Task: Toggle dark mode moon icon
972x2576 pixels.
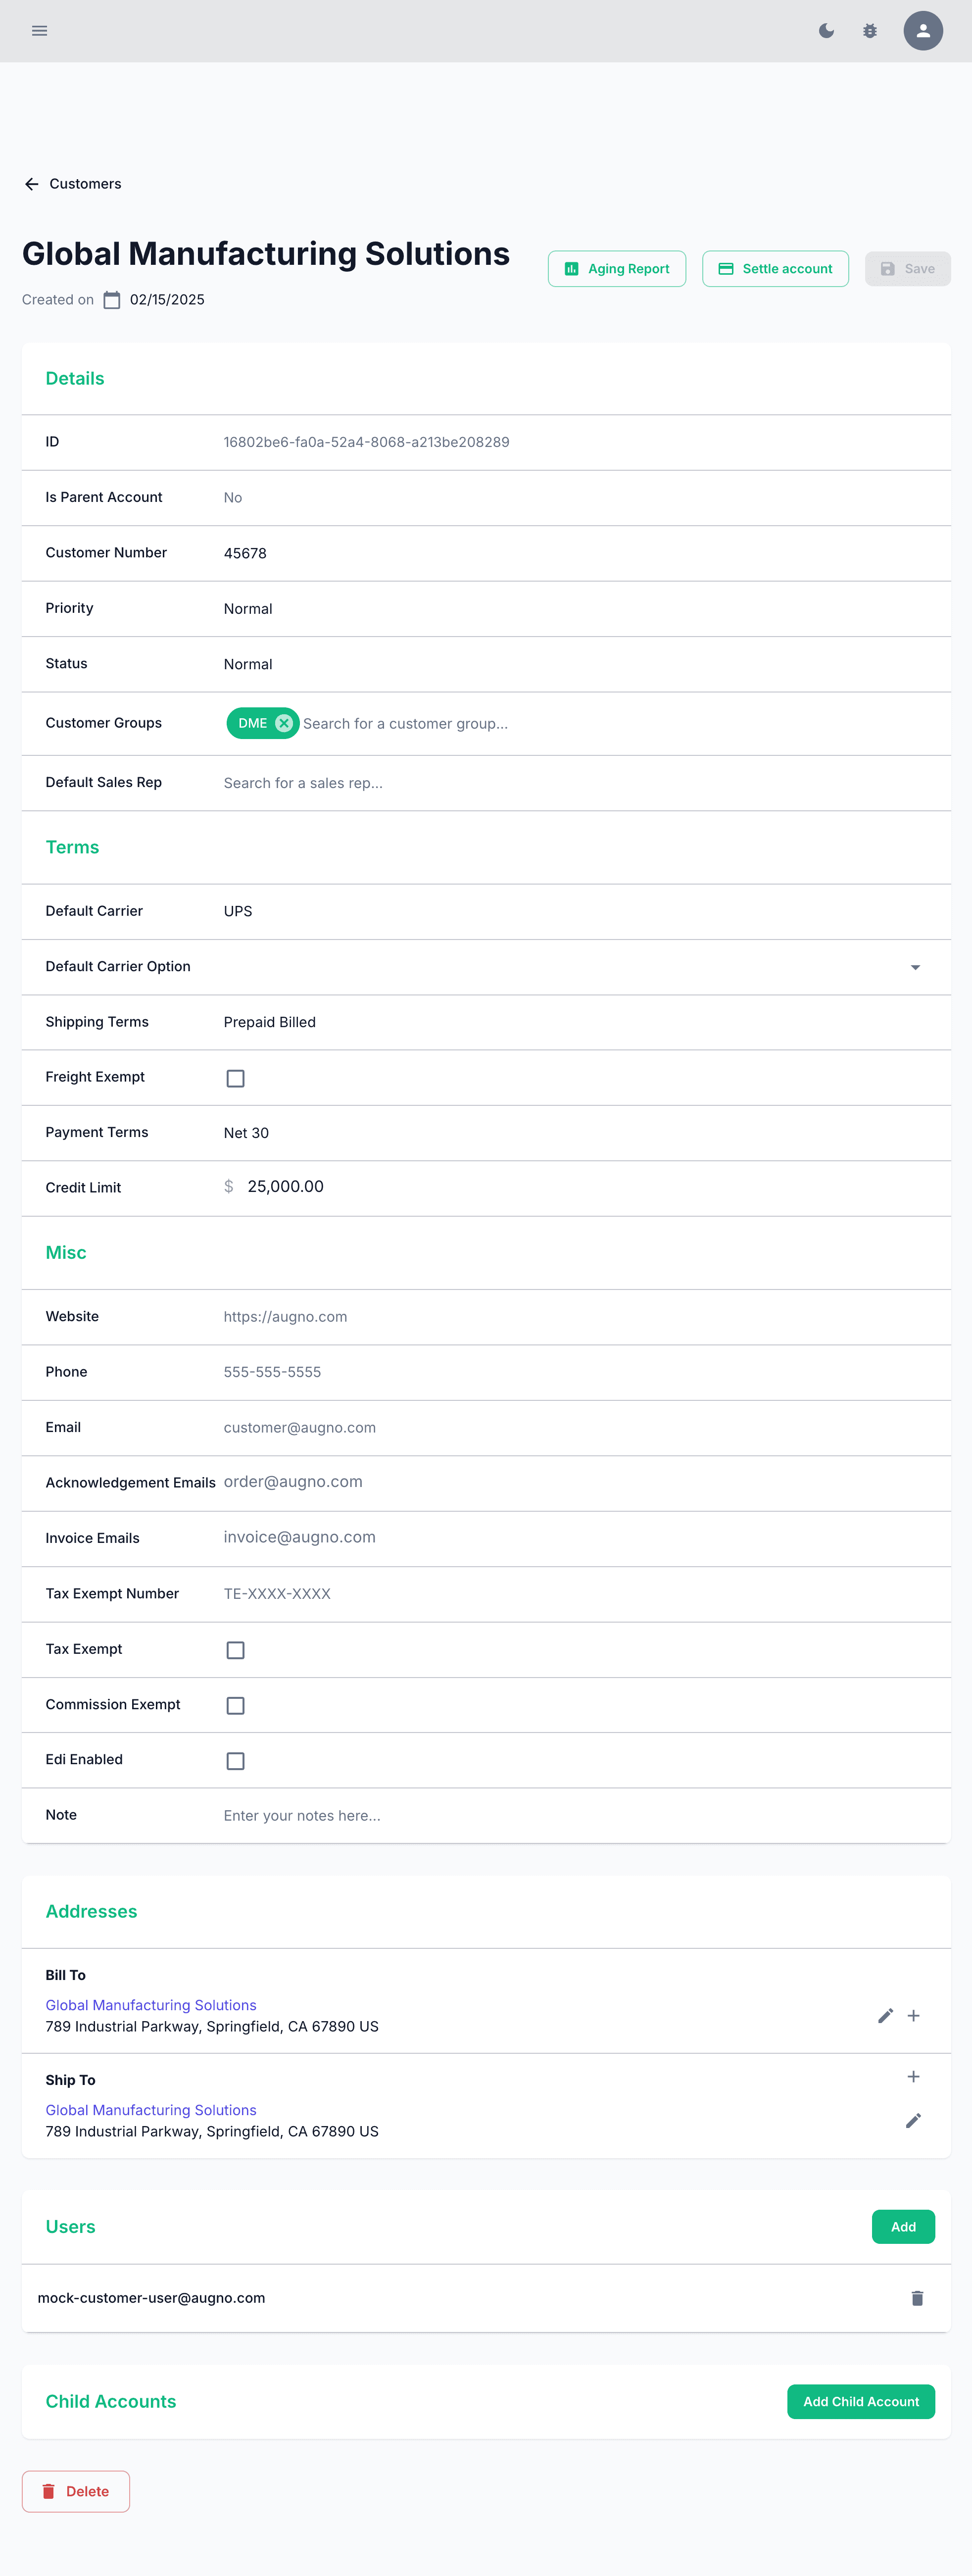Action: coord(826,31)
